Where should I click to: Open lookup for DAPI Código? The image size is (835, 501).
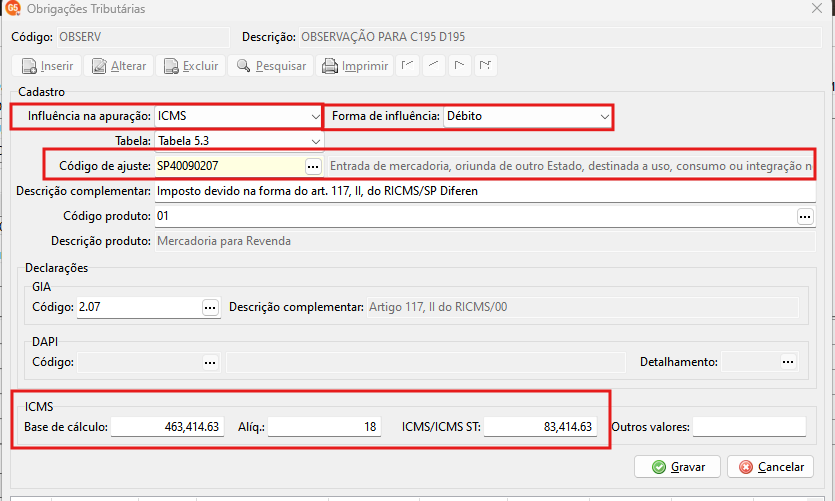coord(210,363)
